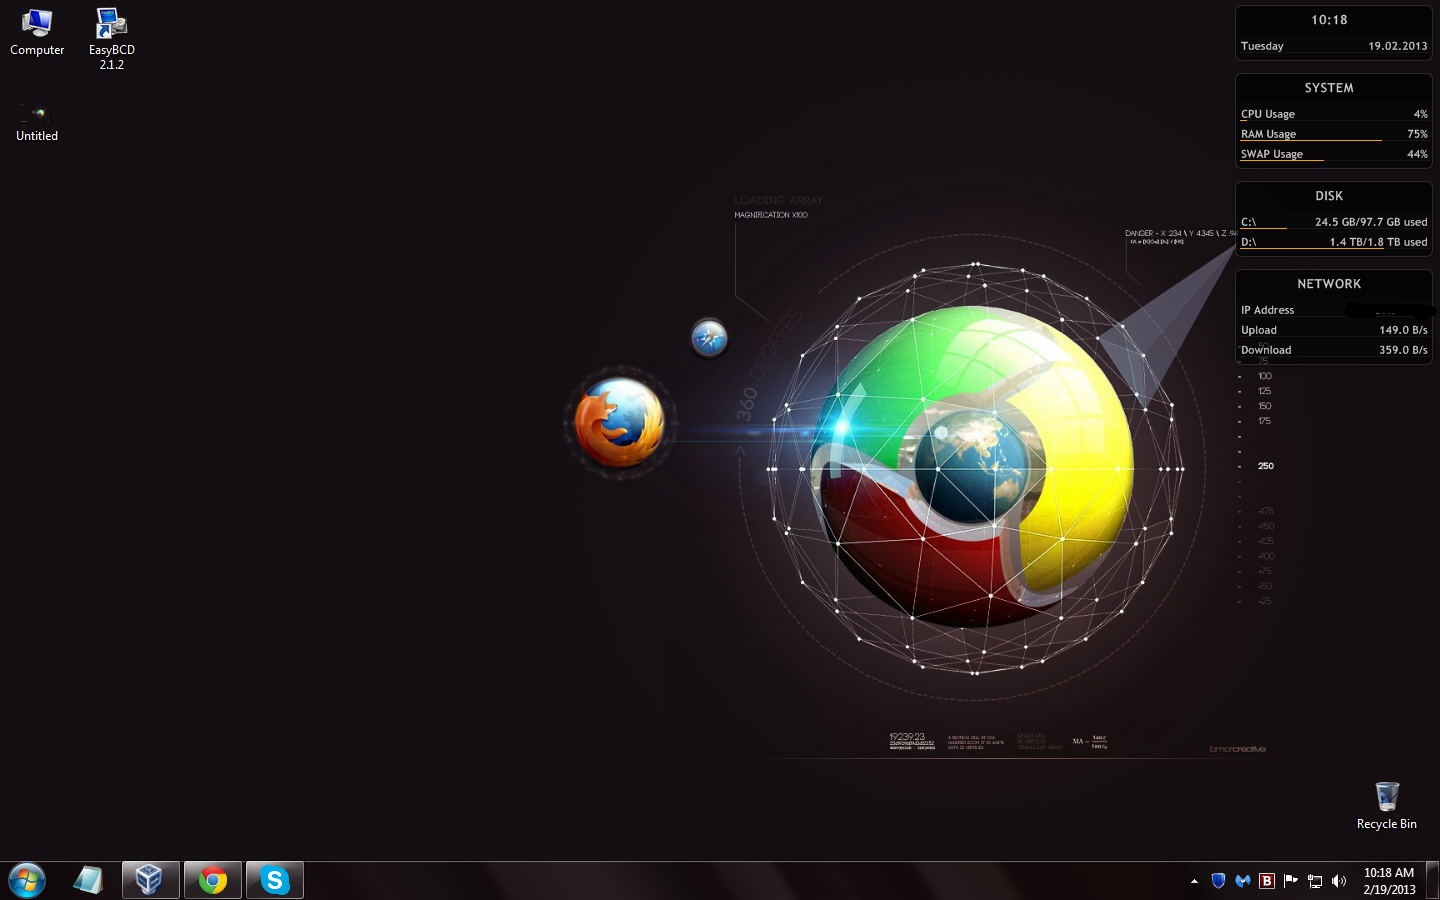The width and height of the screenshot is (1440, 900).
Task: Open the Malwarebytes tray icon
Action: (1243, 881)
